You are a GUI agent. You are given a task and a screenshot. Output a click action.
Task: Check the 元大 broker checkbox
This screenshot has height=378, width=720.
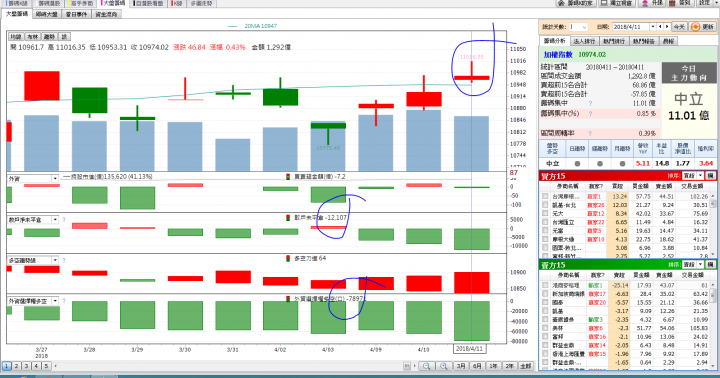click(x=545, y=214)
